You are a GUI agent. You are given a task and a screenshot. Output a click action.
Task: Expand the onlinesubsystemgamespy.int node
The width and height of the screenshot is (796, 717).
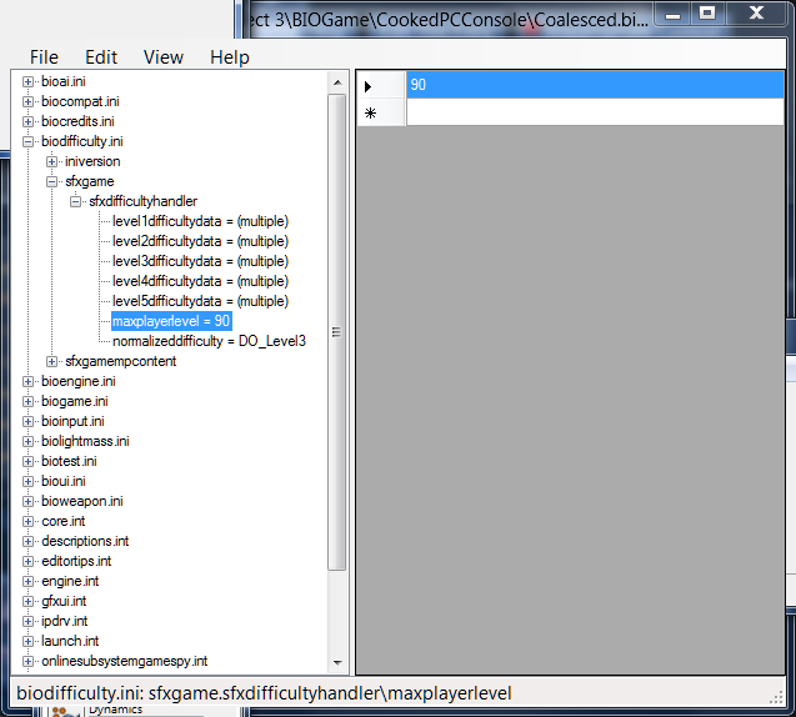tap(28, 662)
